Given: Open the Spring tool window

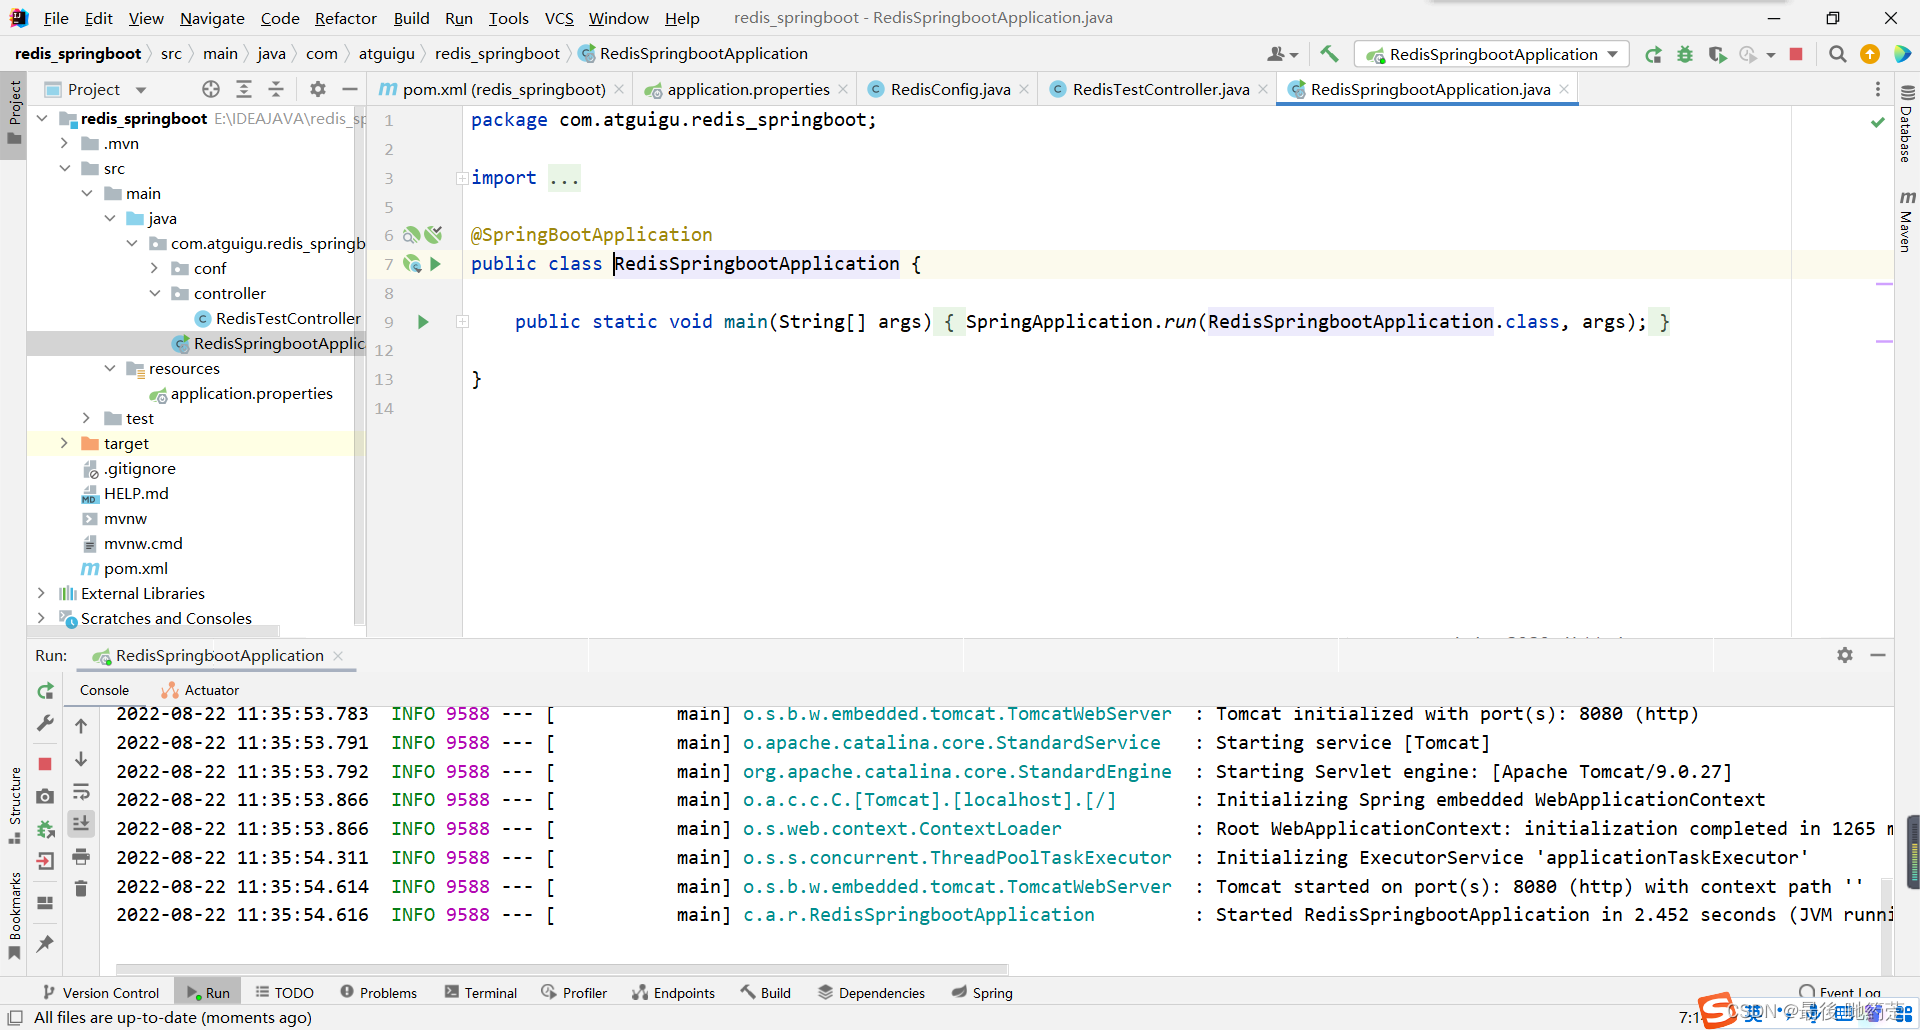Looking at the screenshot, I should 991,992.
